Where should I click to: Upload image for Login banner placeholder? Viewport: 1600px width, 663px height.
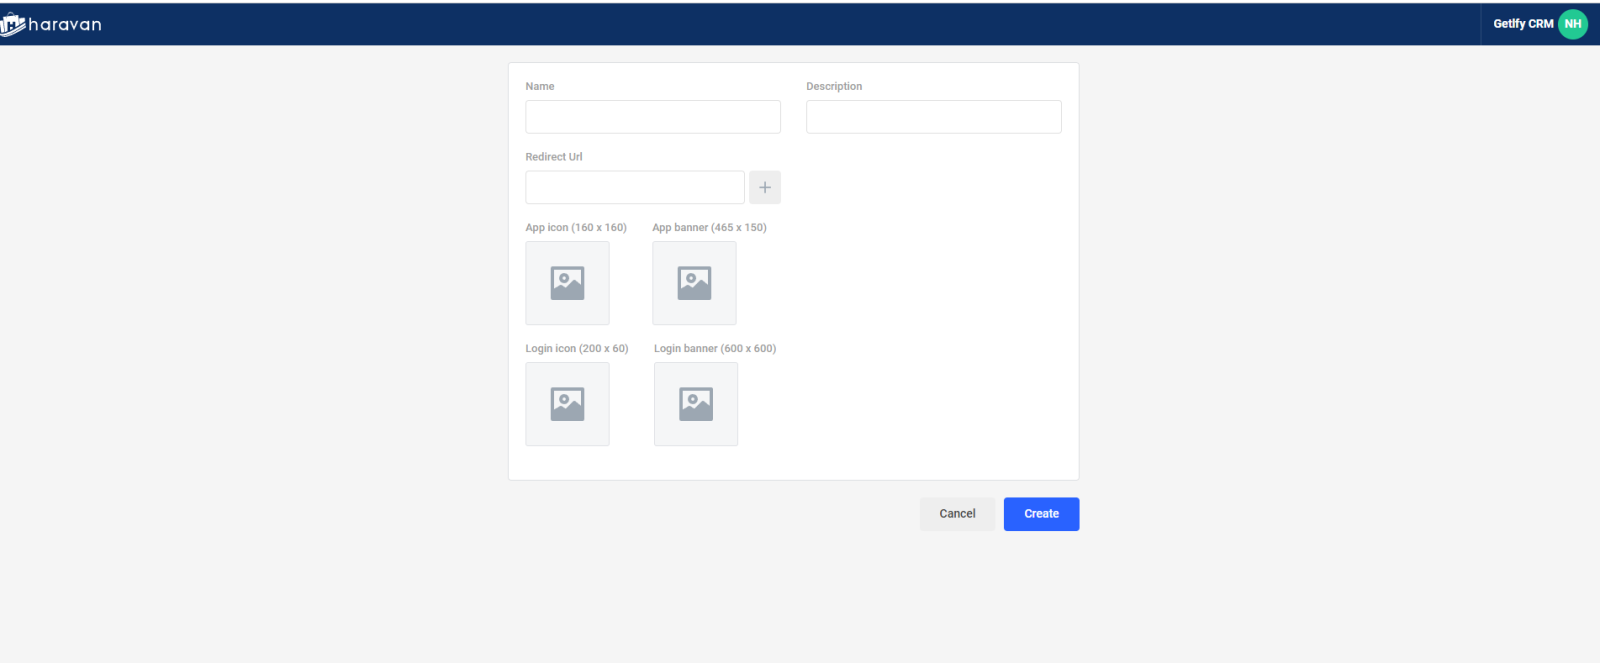pos(696,404)
